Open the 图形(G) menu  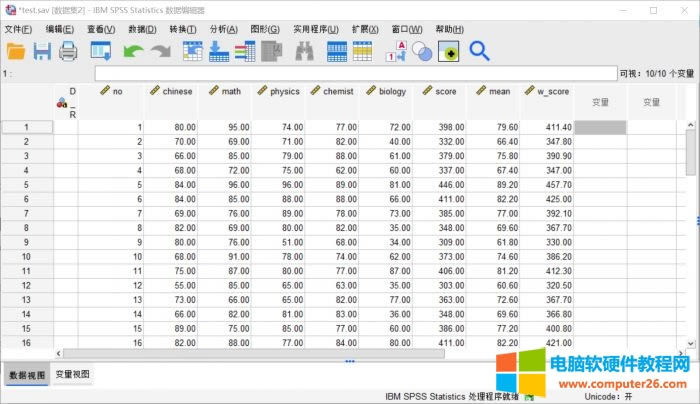point(264,29)
